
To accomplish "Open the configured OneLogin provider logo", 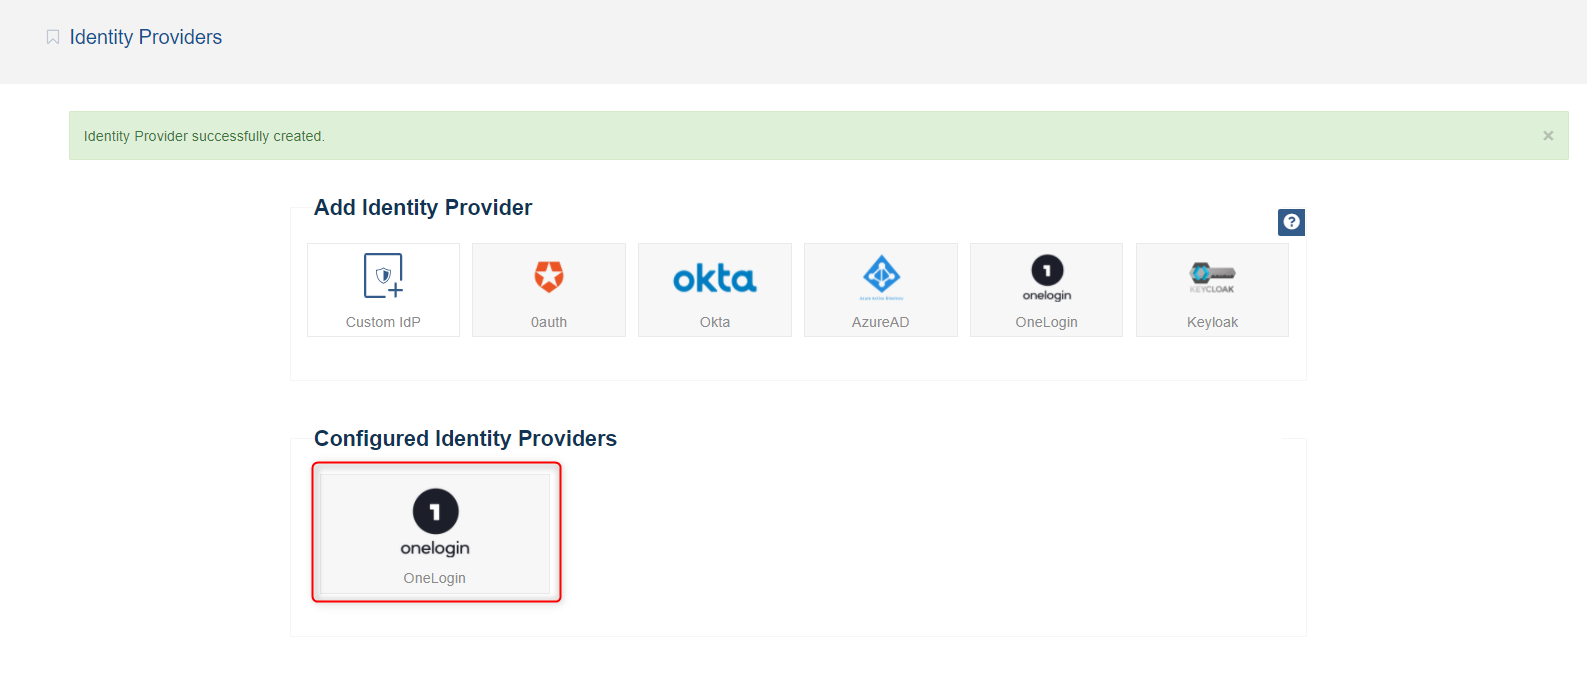I will click(x=435, y=521).
